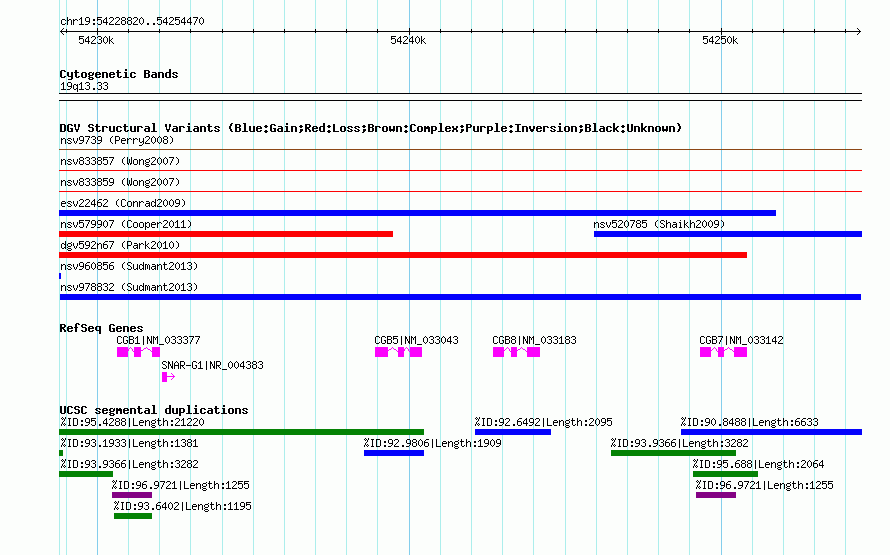Click the CGB8|NM_033183 gene label
890x555 pixels.
[534, 340]
